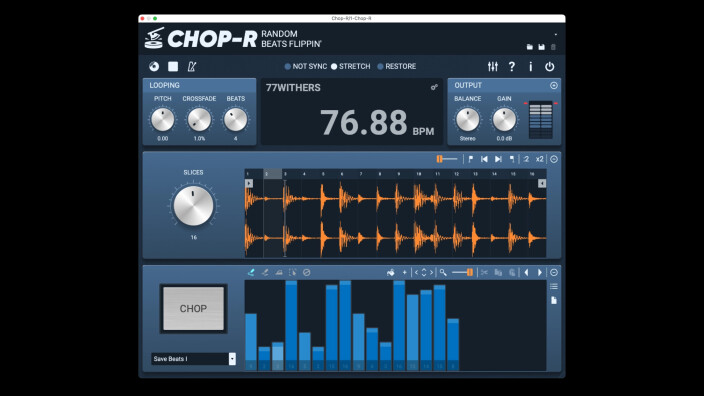
Task: Halve the loop length with the :2 button
Action: (526, 159)
